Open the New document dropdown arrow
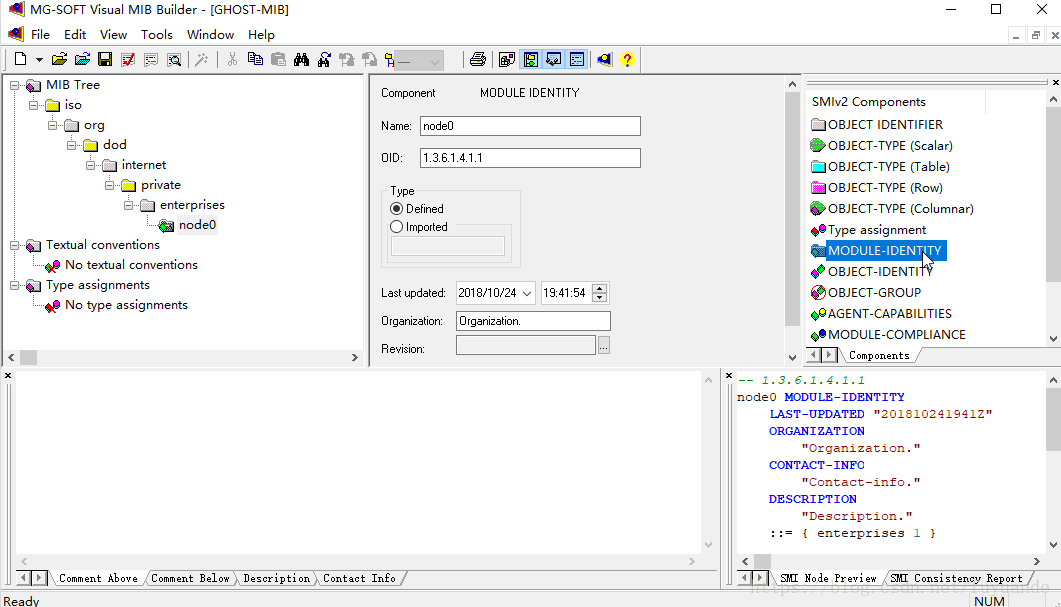 tap(39, 60)
